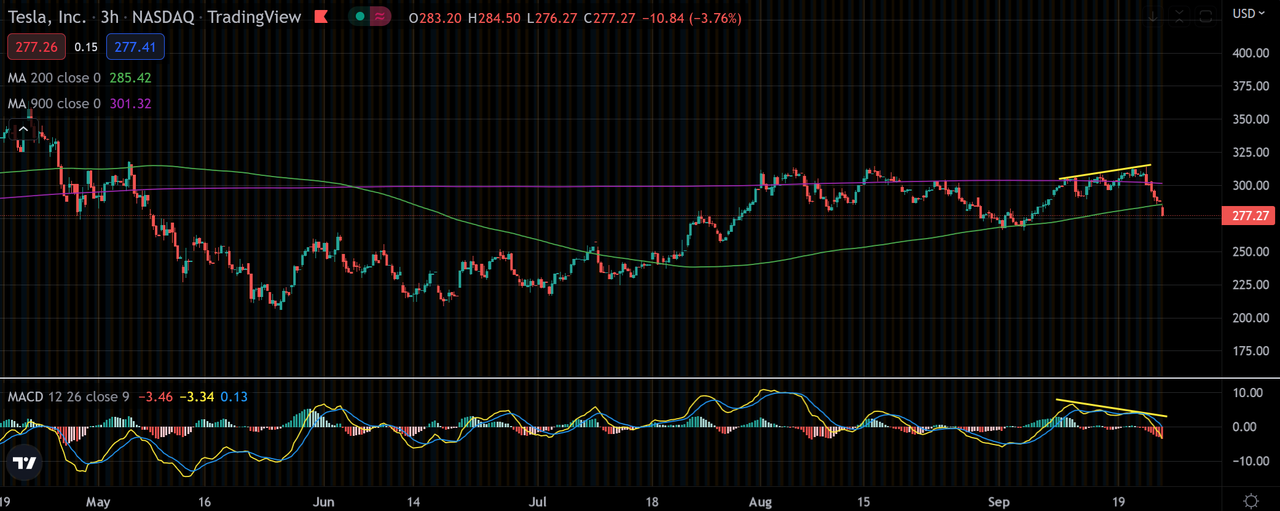Click the 175.00 price axis label
Image resolution: width=1280 pixels, height=511 pixels.
click(1250, 351)
